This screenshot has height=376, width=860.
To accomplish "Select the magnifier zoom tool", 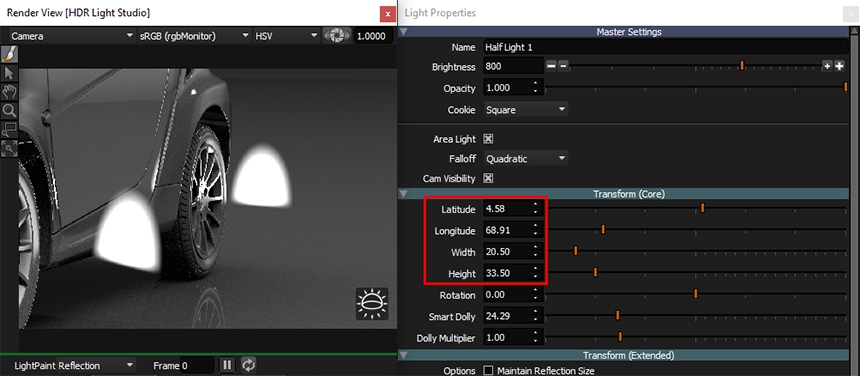I will click(9, 111).
